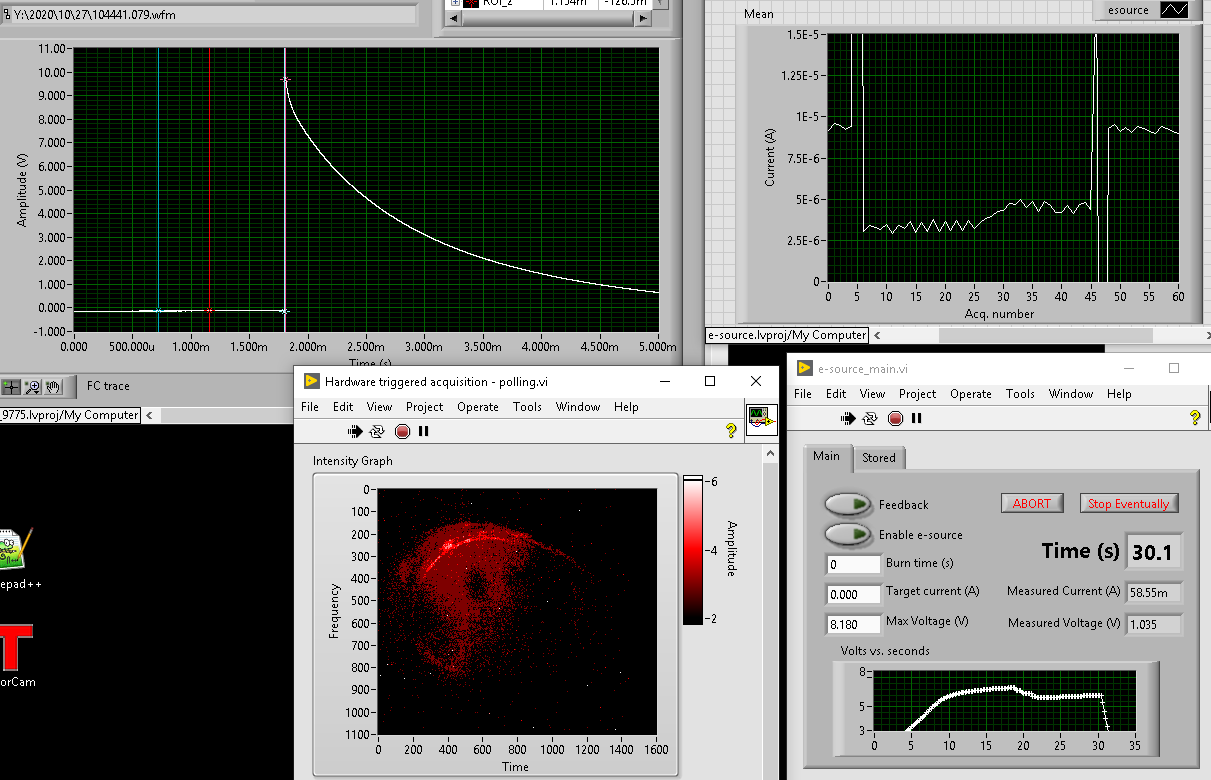Click the VI connector icon in polling.vi

point(761,418)
